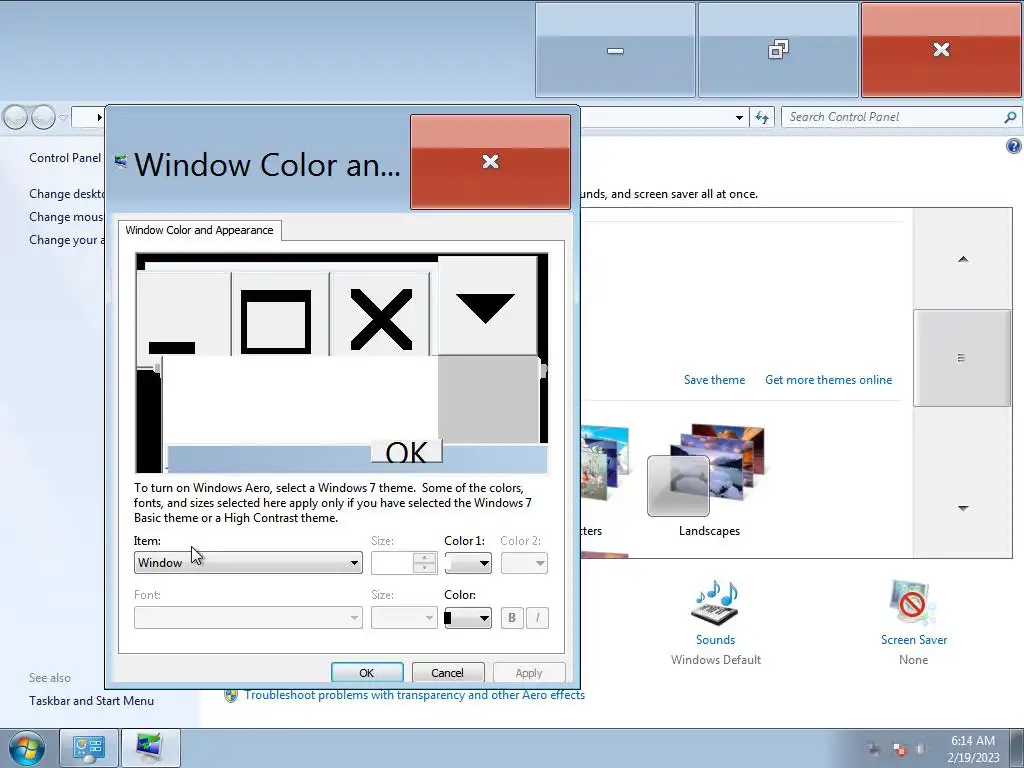Click Cancel in the dialog

click(x=447, y=673)
